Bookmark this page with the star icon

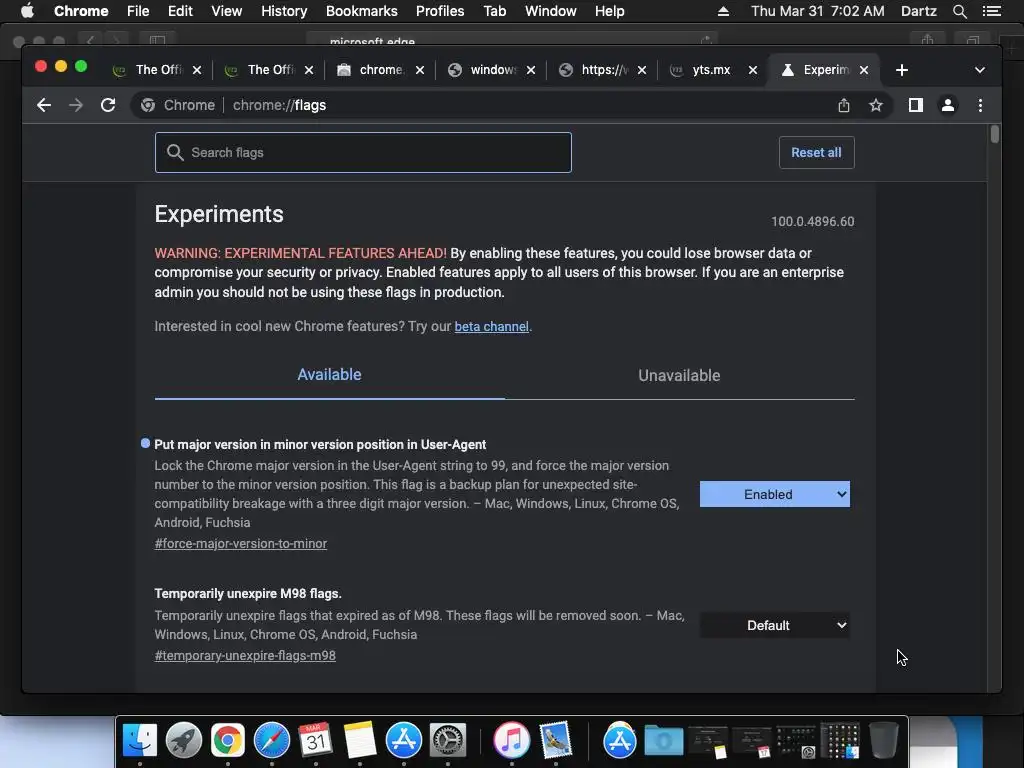click(876, 105)
